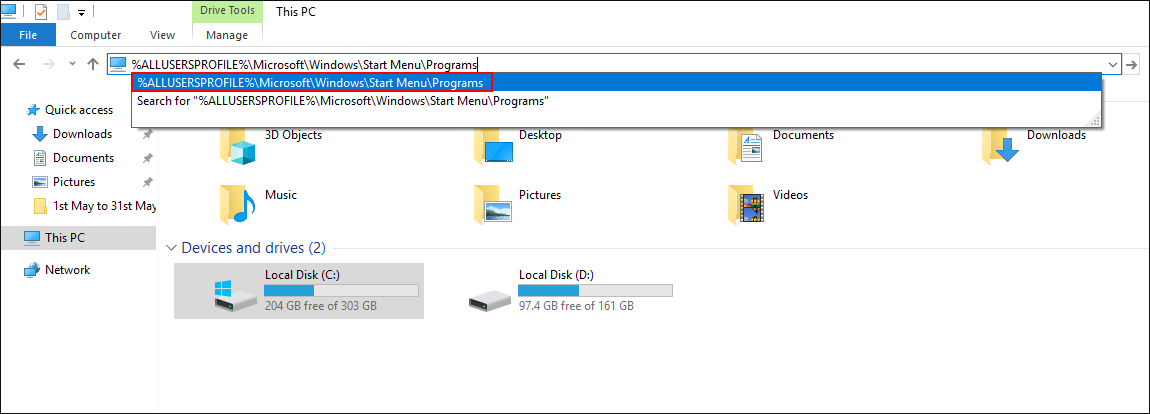The image size is (1150, 414).
Task: Click the Desktop folder label
Action: 541,135
